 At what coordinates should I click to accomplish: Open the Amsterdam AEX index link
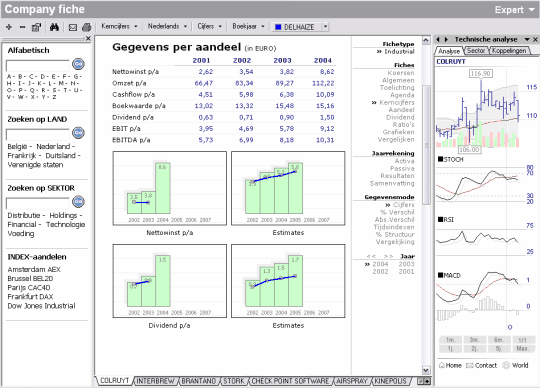[34, 269]
